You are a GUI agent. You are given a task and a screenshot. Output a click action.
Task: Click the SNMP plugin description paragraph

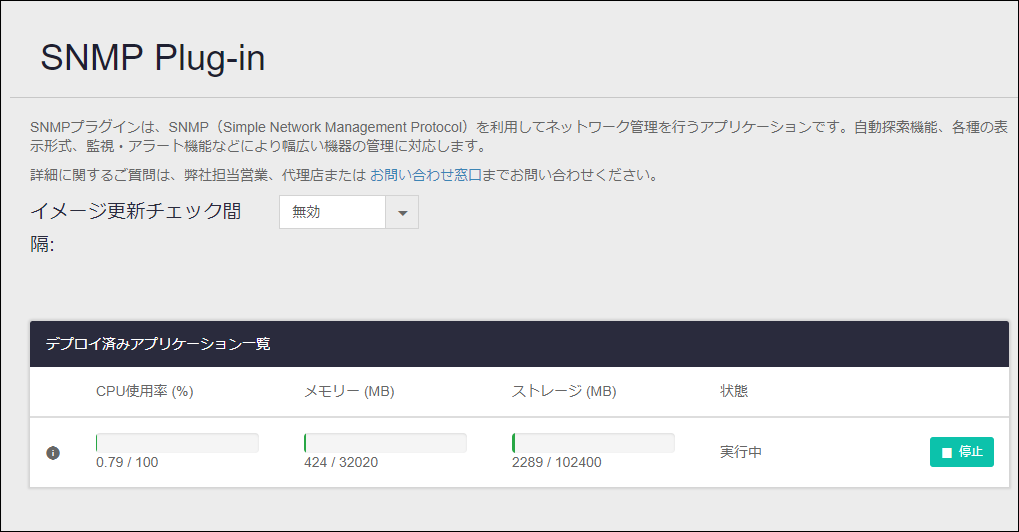pos(519,136)
